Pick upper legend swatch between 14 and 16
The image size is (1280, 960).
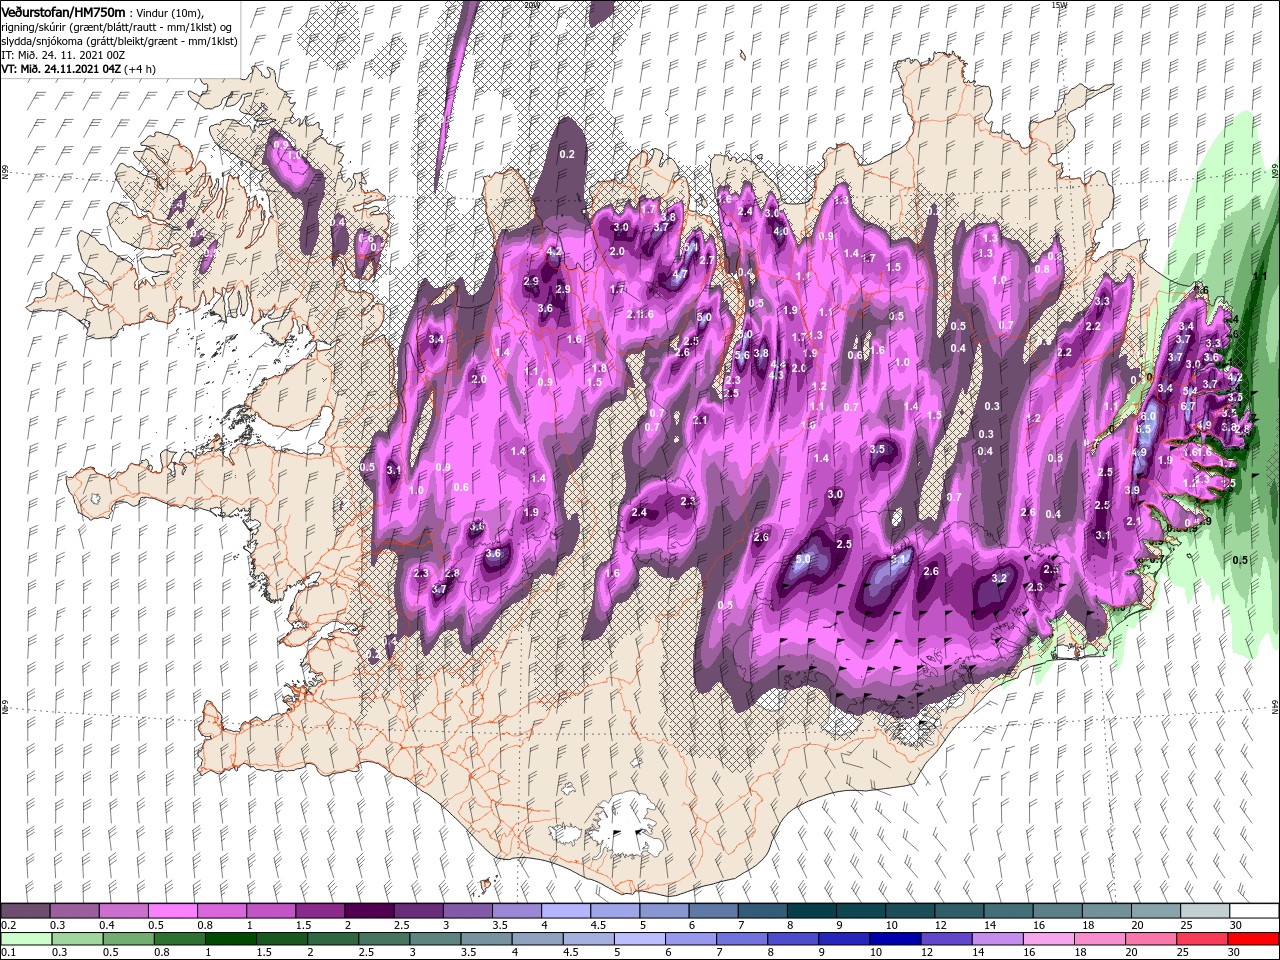pyautogui.click(x=1009, y=911)
